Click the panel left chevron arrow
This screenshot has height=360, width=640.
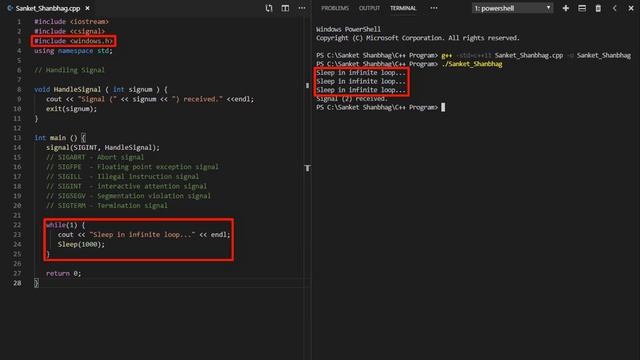pyautogui.click(x=615, y=8)
